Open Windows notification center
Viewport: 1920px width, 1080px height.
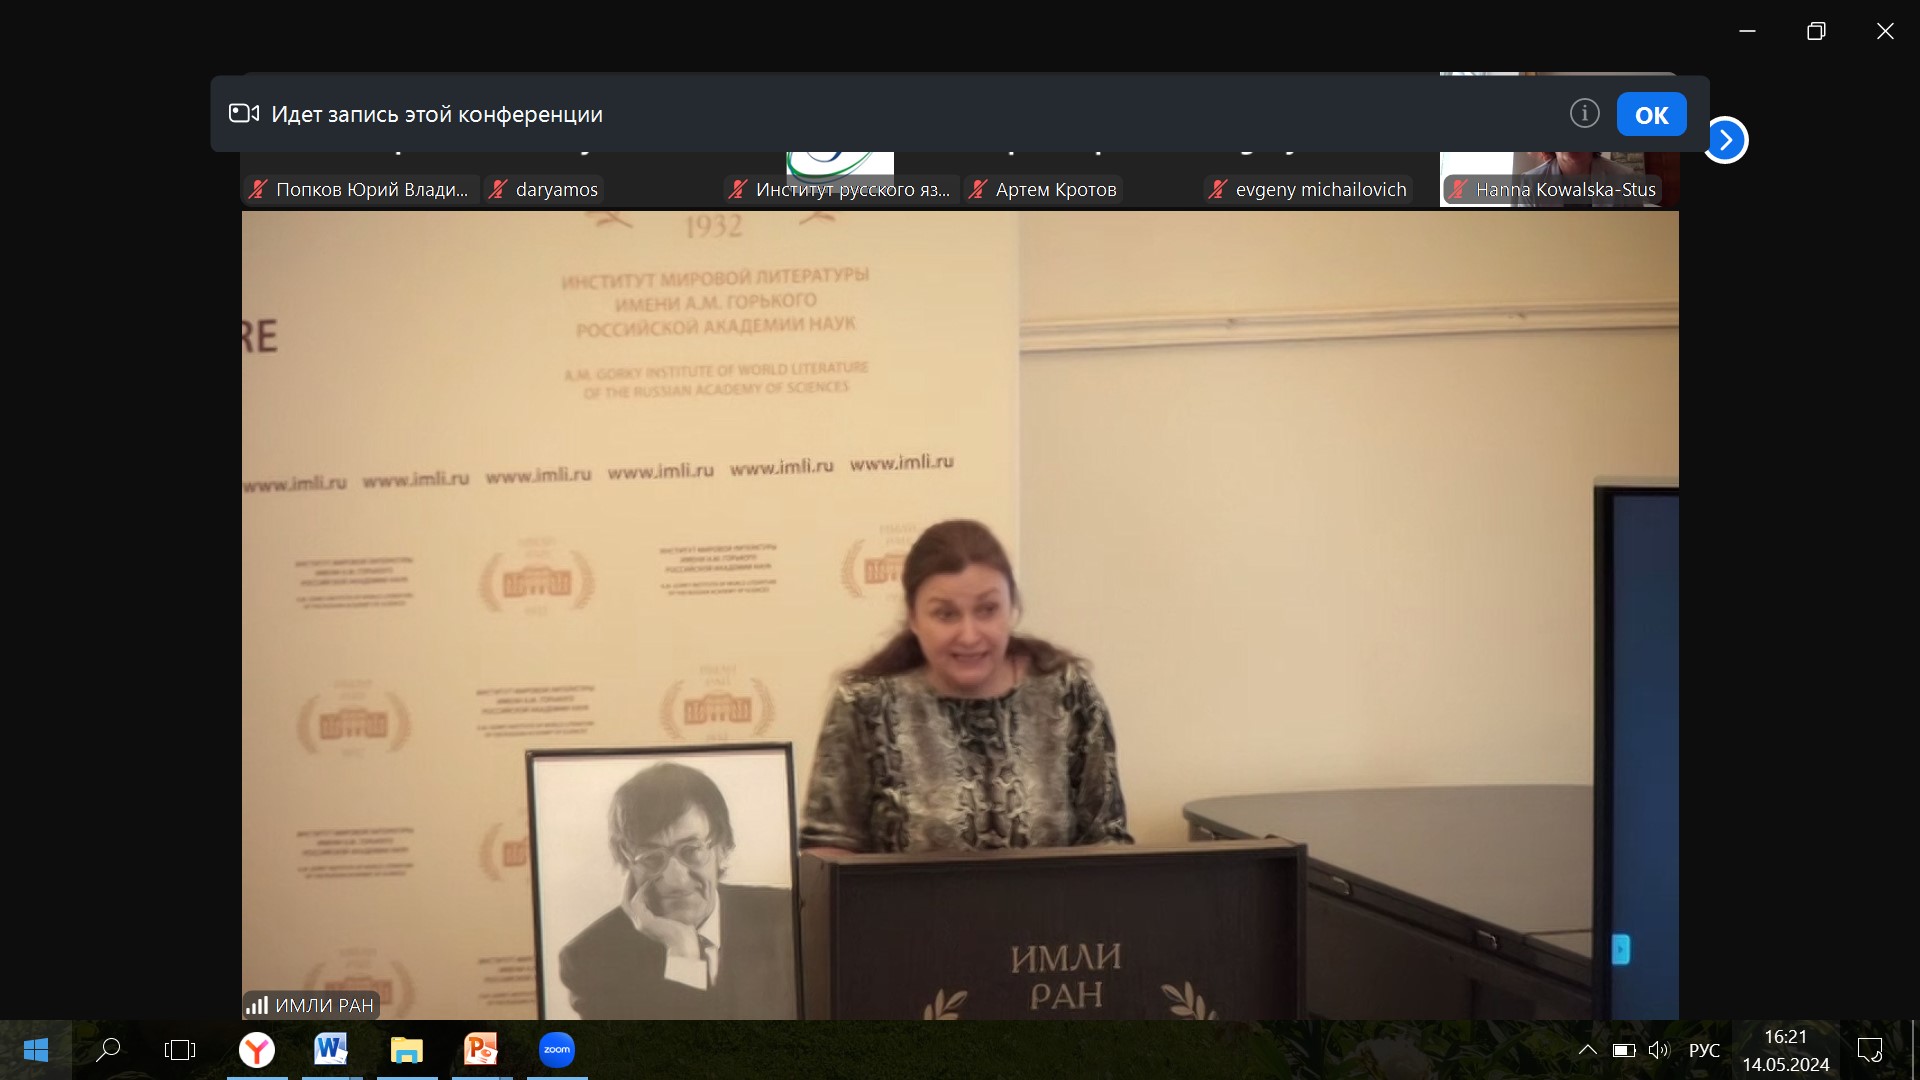click(1869, 1050)
